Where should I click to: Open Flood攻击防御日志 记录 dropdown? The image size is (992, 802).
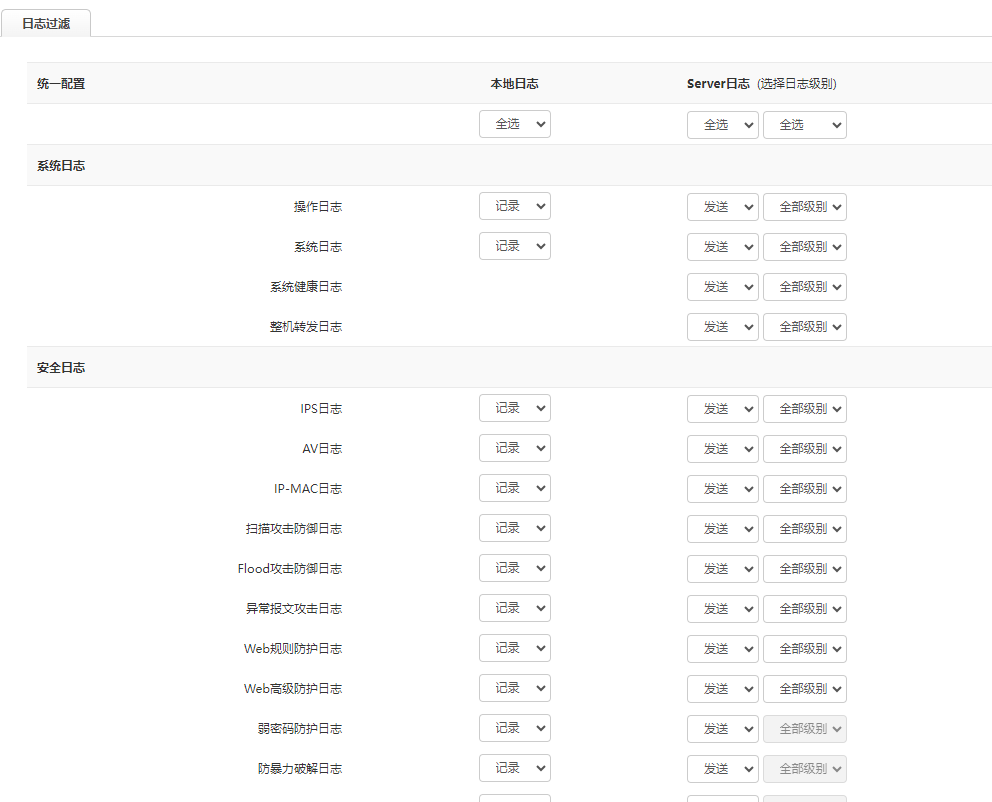[515, 568]
